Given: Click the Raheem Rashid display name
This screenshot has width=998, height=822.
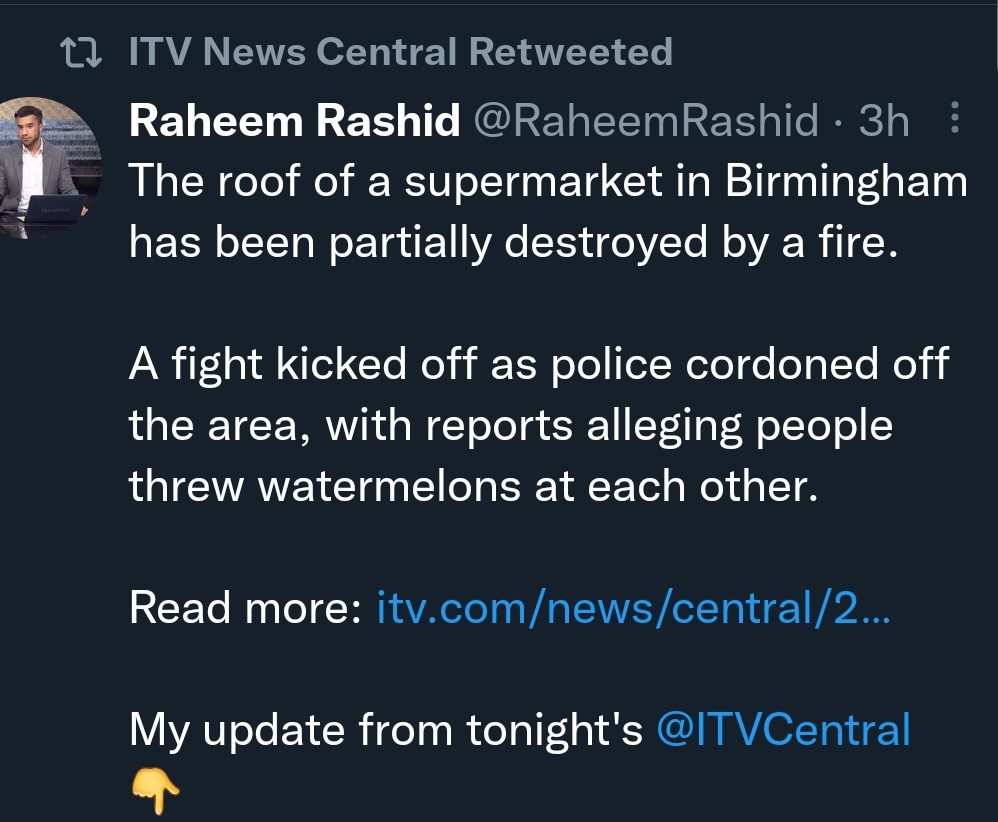Looking at the screenshot, I should tap(295, 121).
